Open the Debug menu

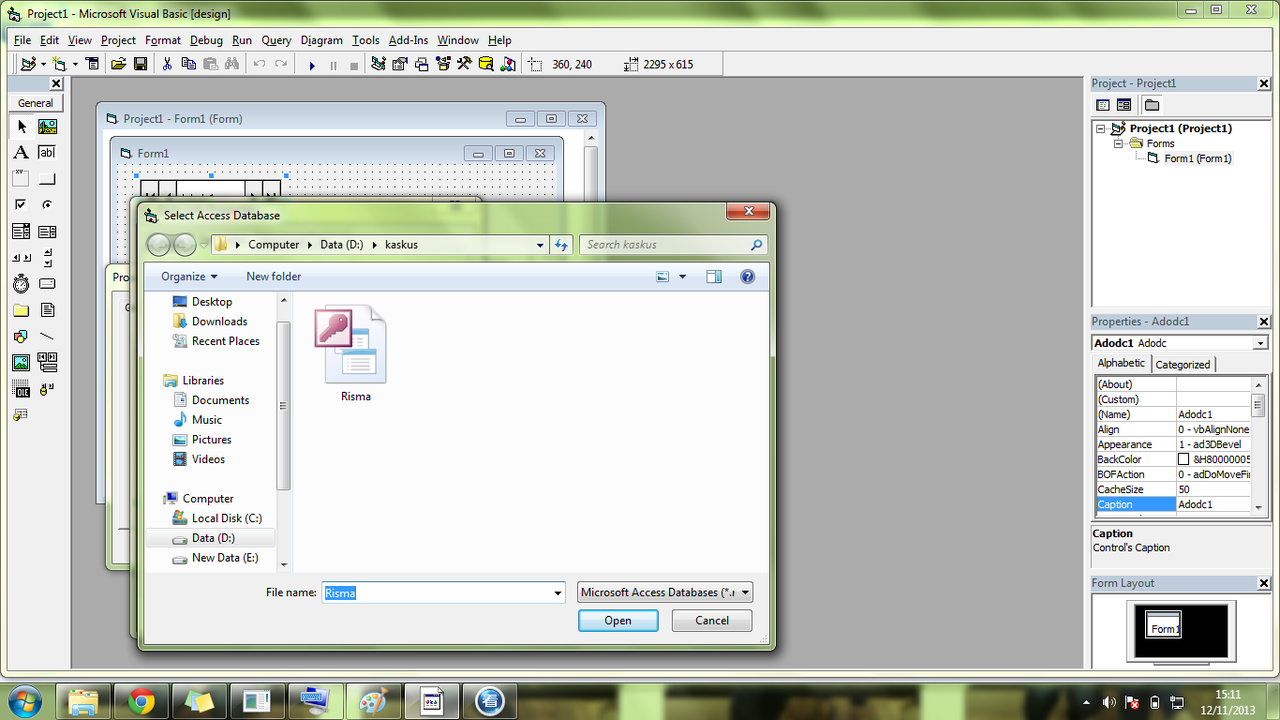[206, 40]
